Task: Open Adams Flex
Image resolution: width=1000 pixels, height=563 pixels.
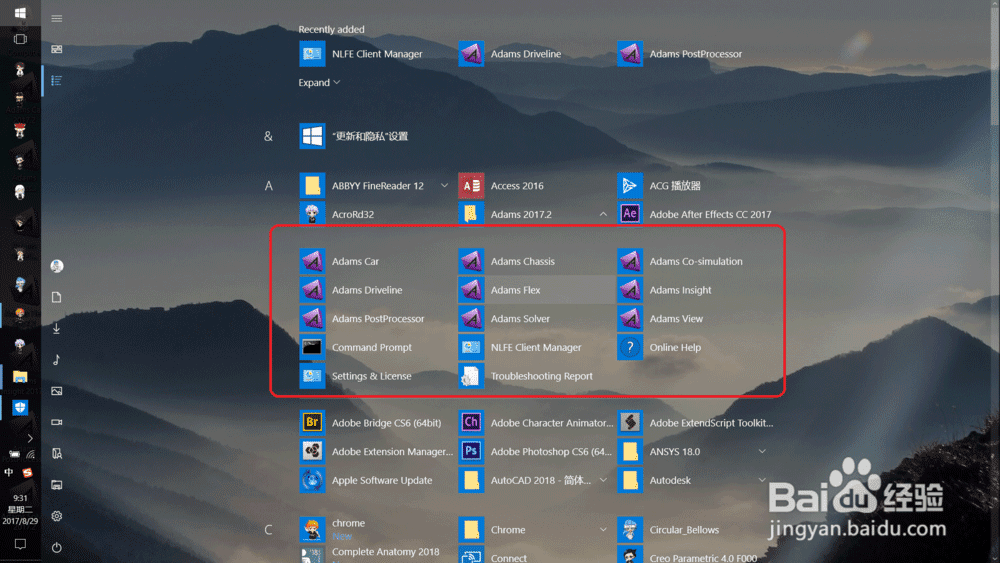Action: (x=536, y=289)
